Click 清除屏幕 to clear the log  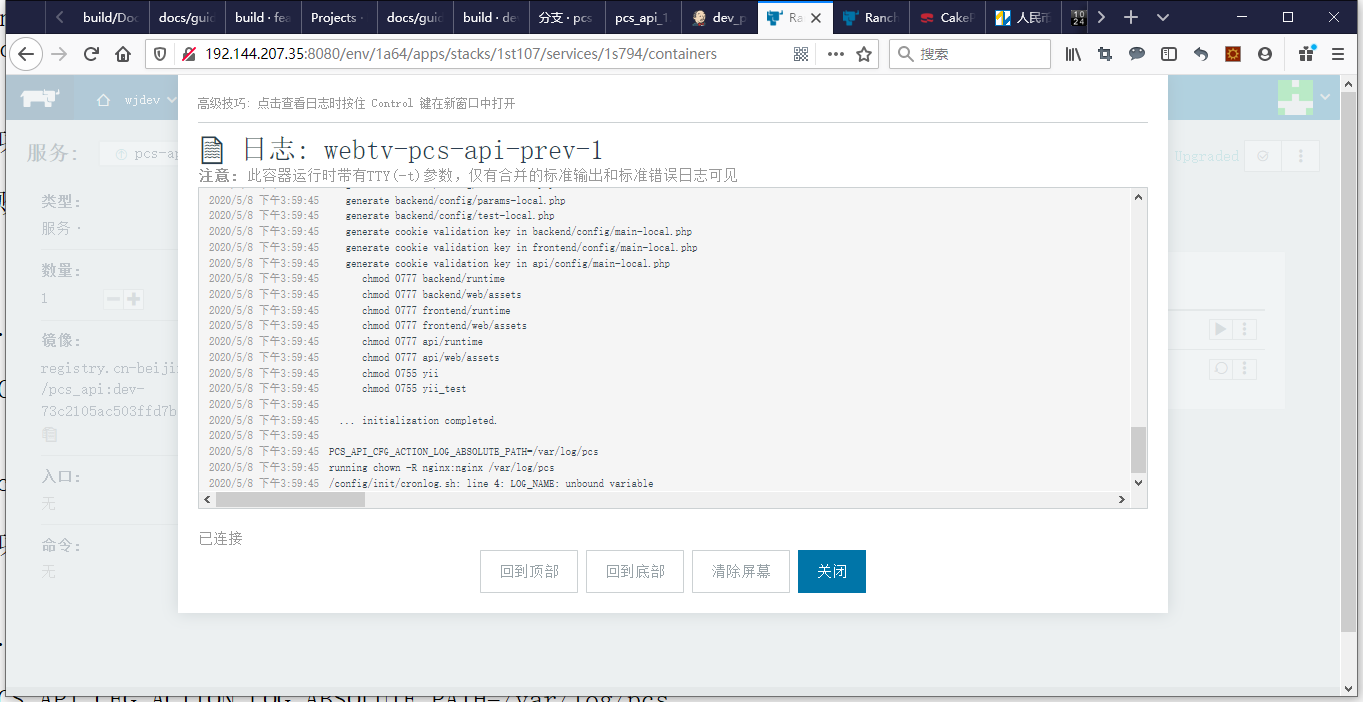(x=741, y=571)
